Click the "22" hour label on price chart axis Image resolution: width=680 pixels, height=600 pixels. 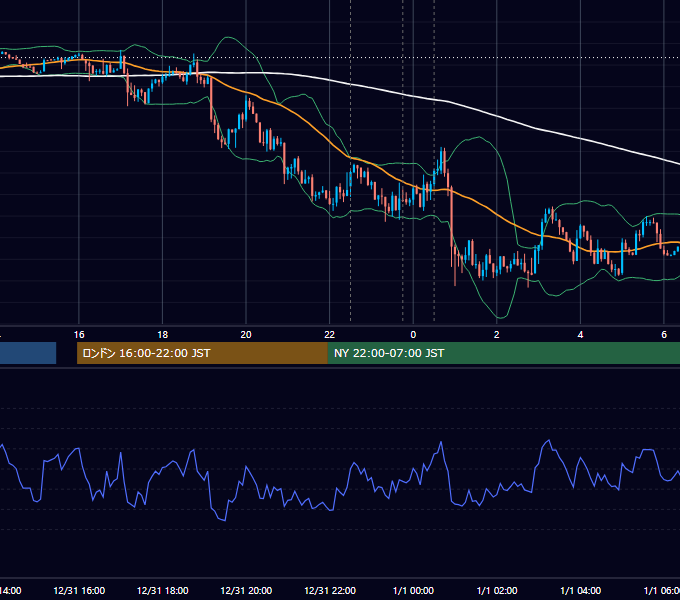coord(330,335)
